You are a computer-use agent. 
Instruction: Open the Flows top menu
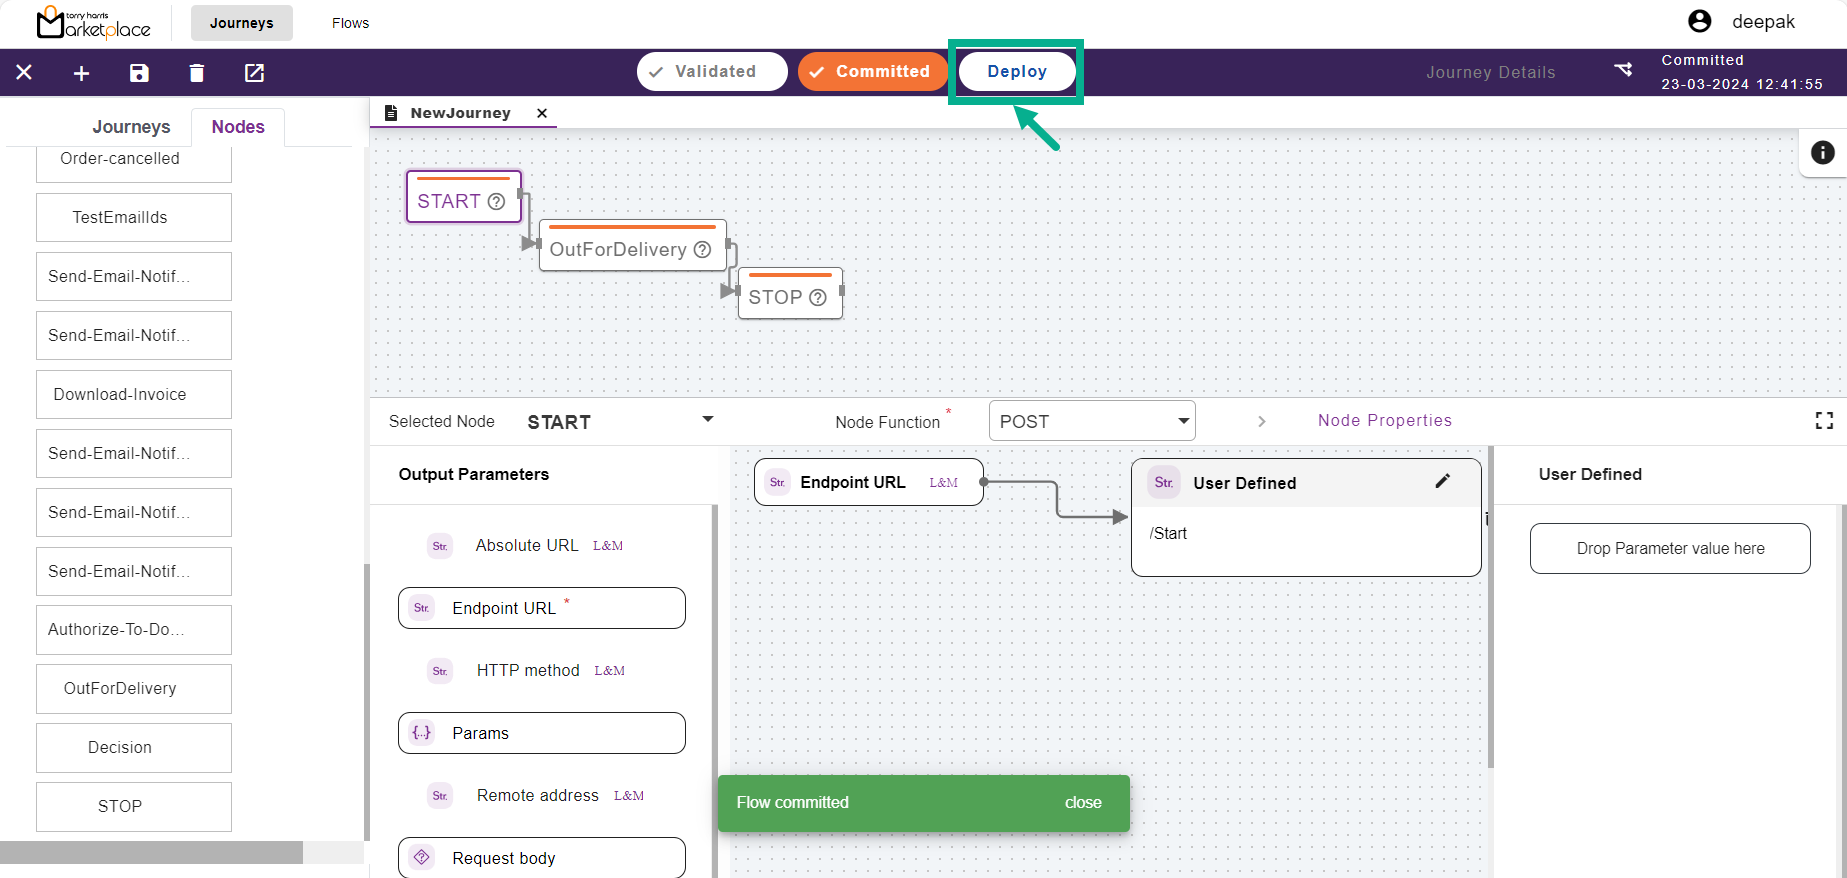[350, 23]
